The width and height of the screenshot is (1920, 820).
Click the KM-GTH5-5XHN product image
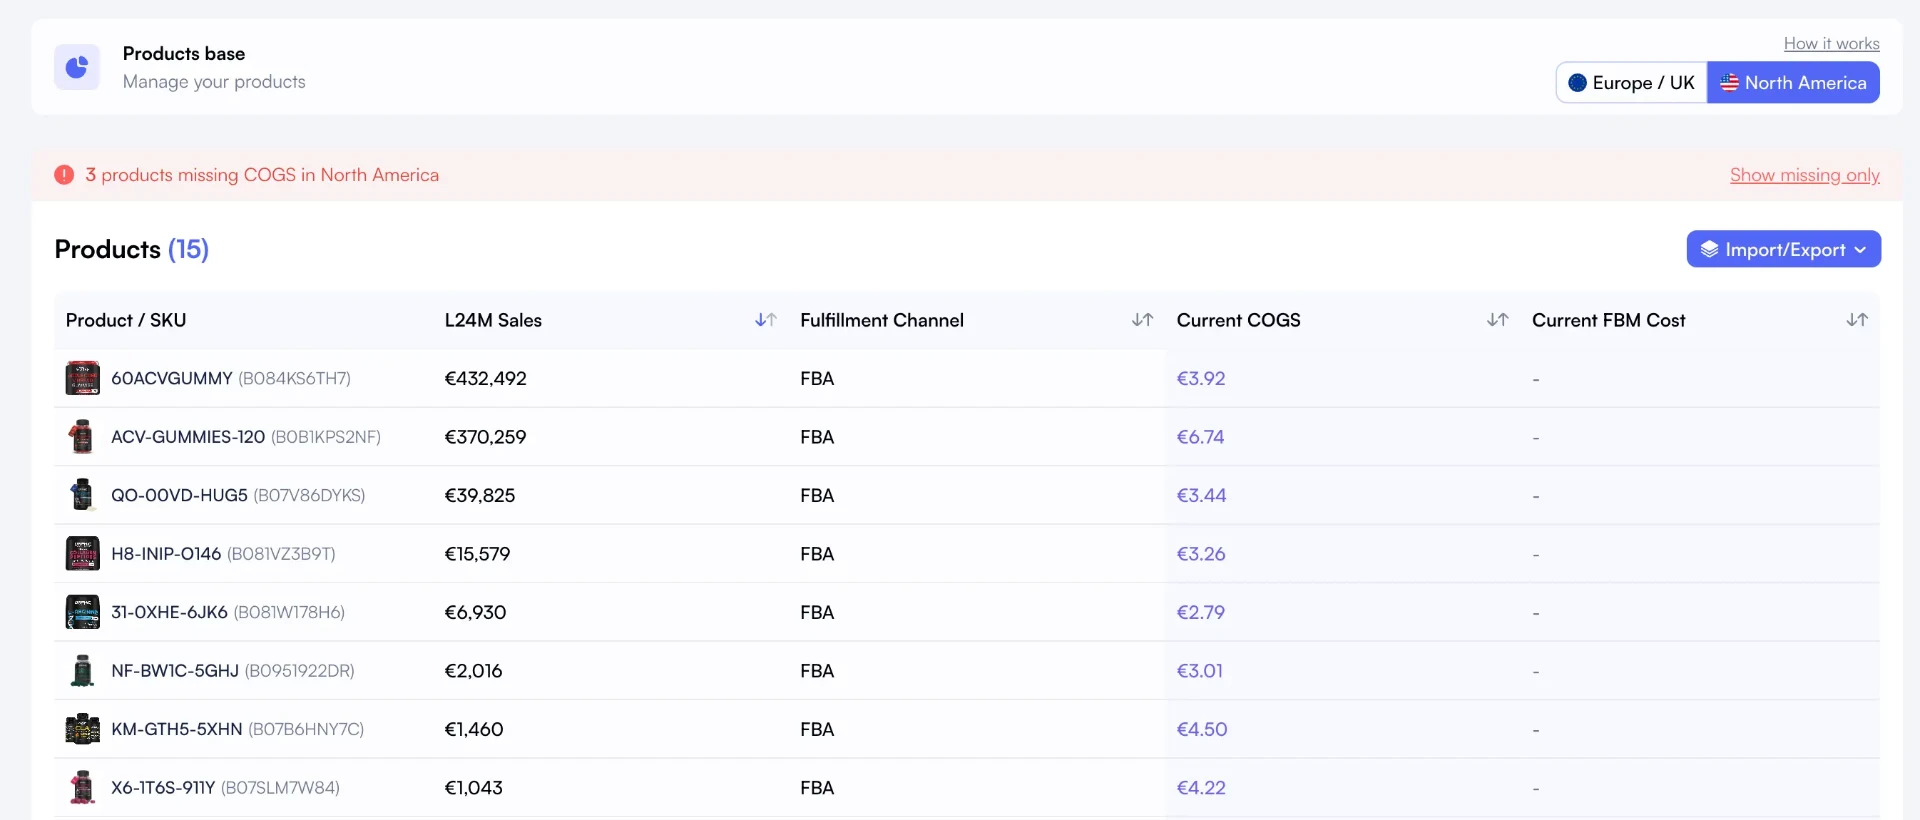(82, 729)
